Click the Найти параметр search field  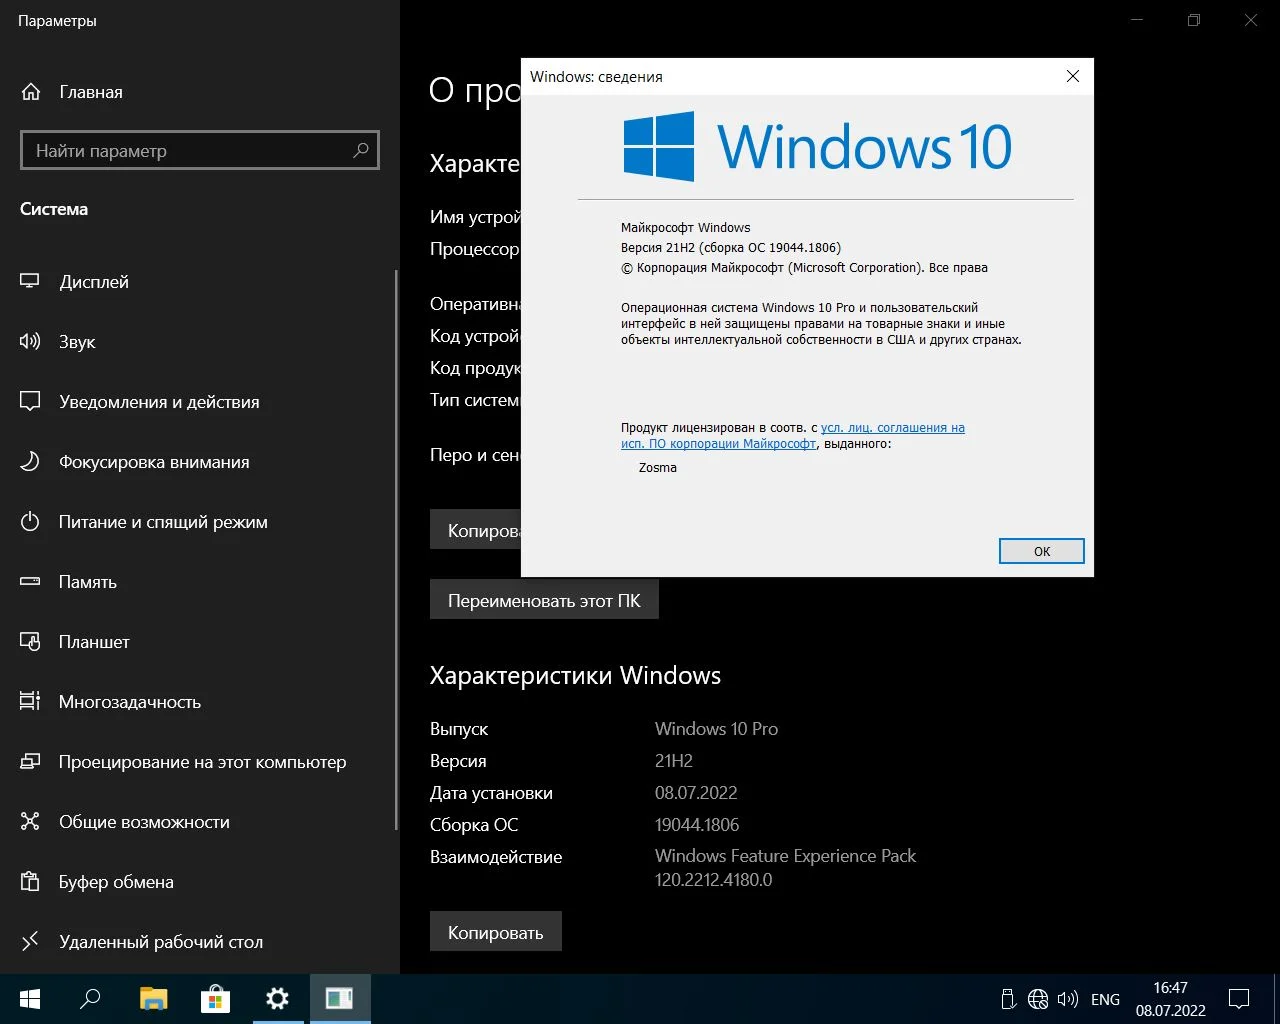[x=190, y=151]
